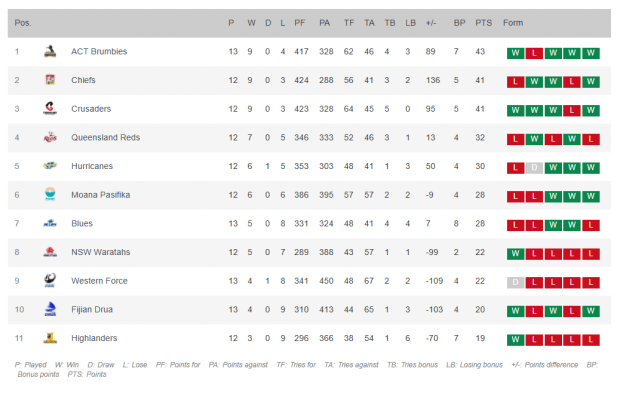Click the ACT Brumbies team logo

[50, 51]
